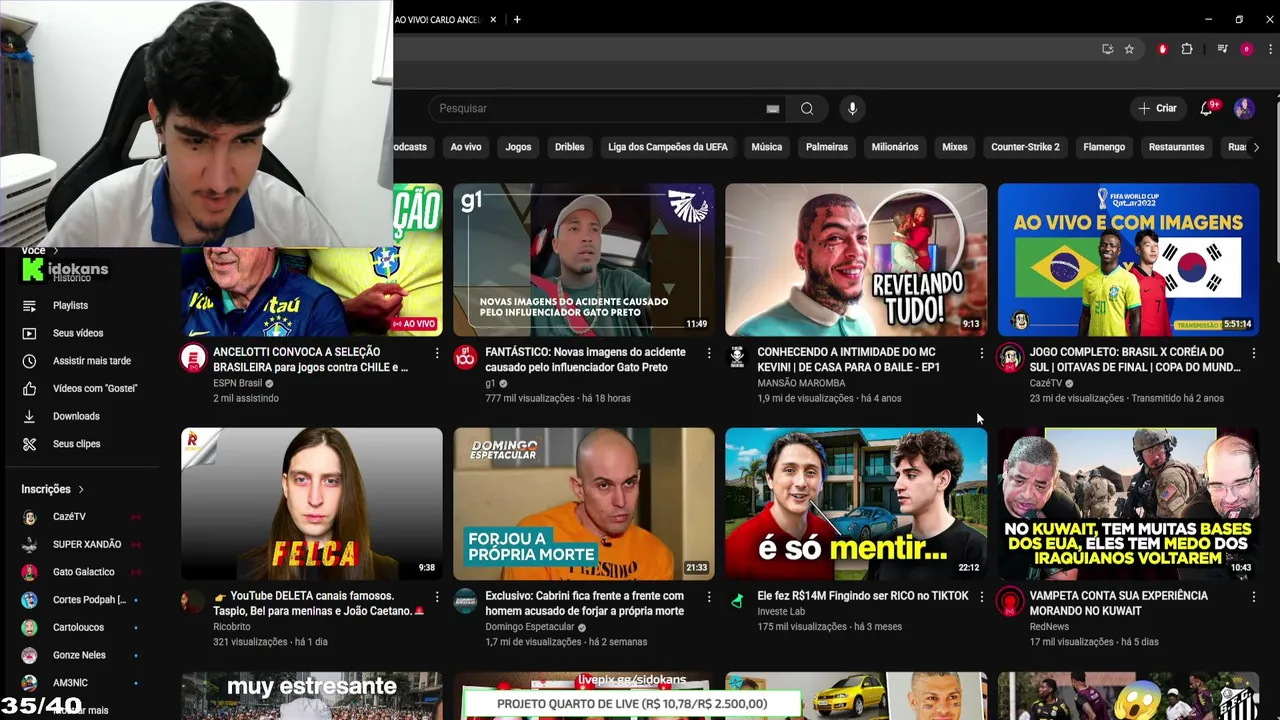This screenshot has width=1280, height=720.
Task: Click install app icon in address bar
Action: click(x=1107, y=49)
